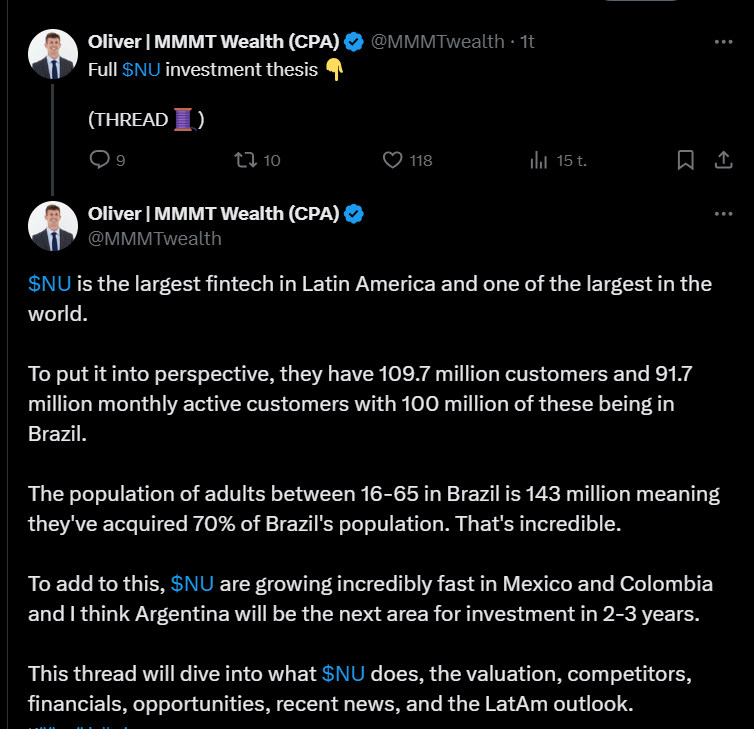The width and height of the screenshot is (754, 729).
Task: Share the first thread post
Action: click(x=723, y=160)
